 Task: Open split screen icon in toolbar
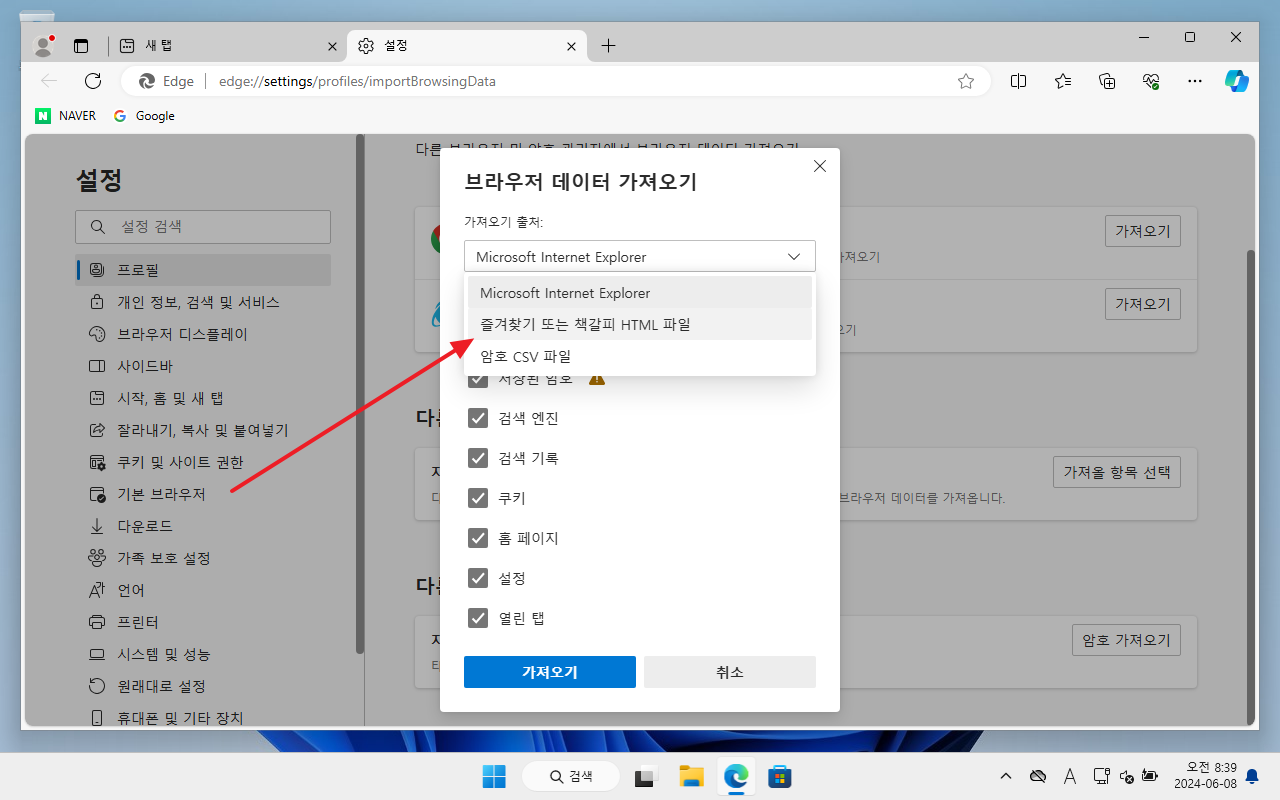pyautogui.click(x=1018, y=81)
